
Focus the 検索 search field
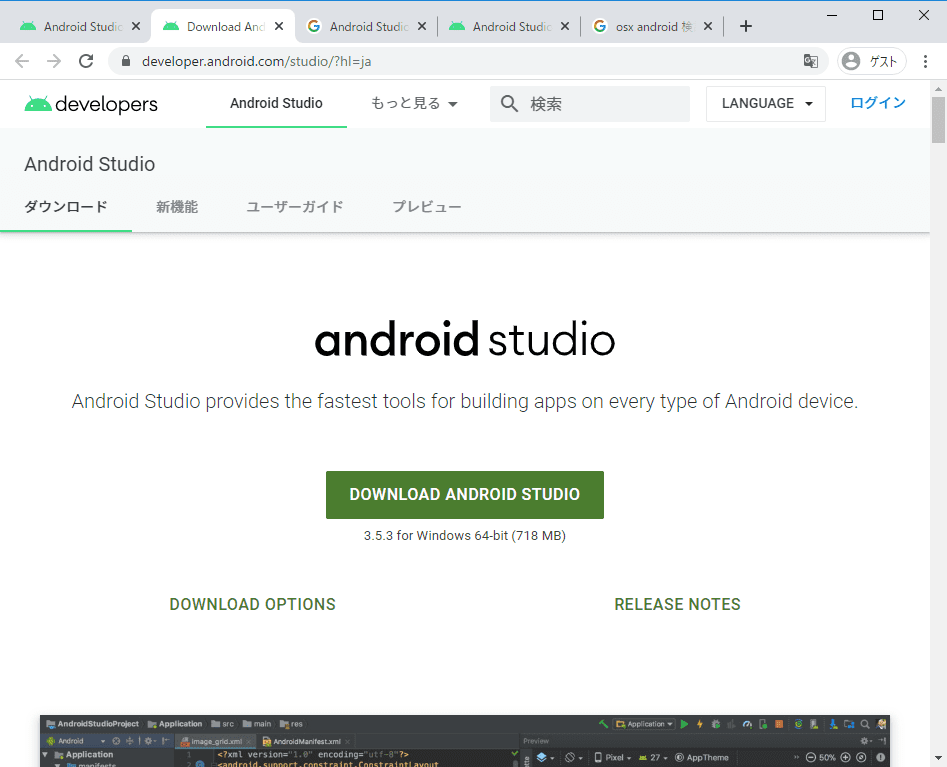[589, 104]
